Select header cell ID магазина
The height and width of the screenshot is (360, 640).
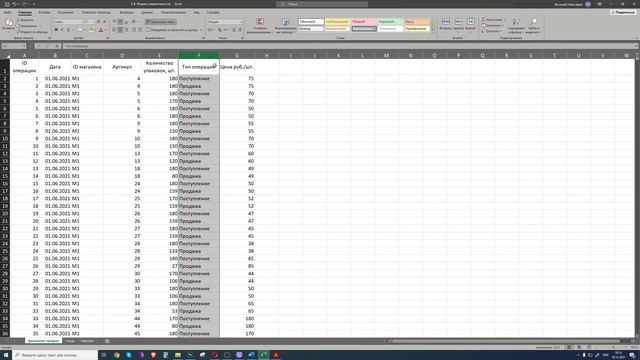(87, 67)
